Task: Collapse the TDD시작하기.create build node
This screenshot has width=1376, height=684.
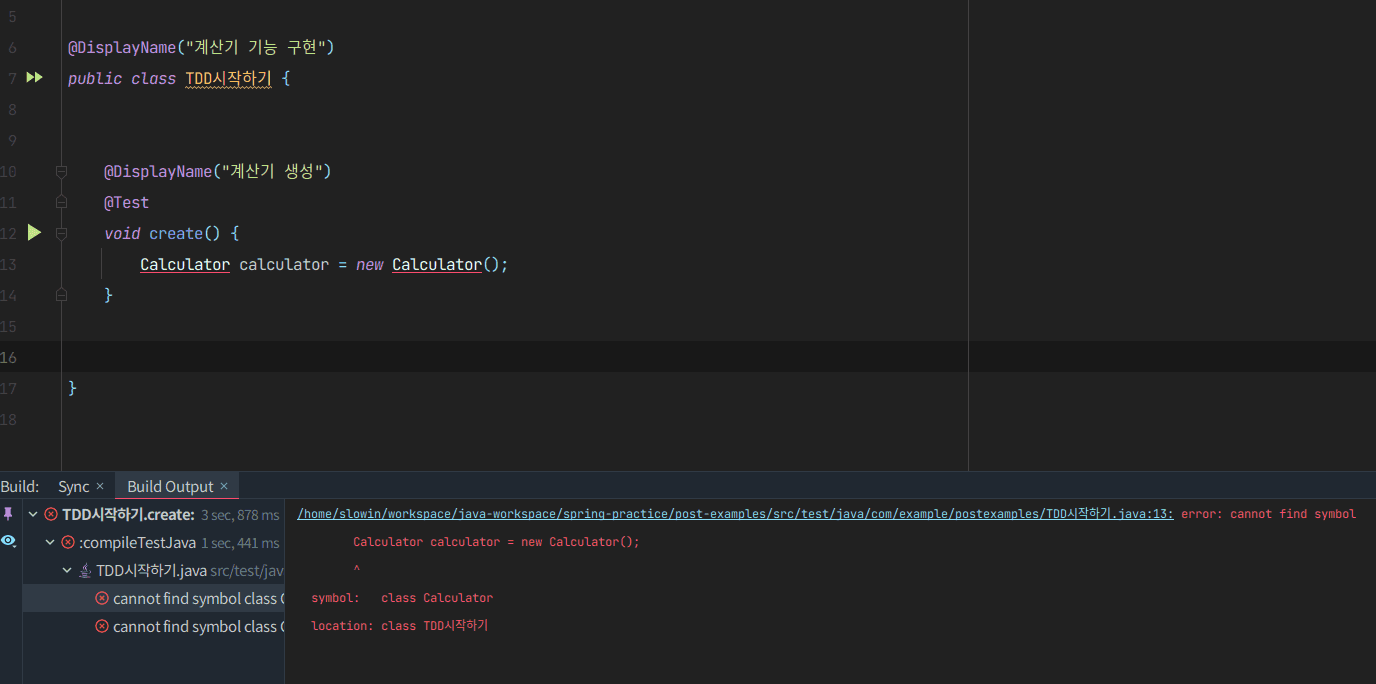Action: pos(33,515)
